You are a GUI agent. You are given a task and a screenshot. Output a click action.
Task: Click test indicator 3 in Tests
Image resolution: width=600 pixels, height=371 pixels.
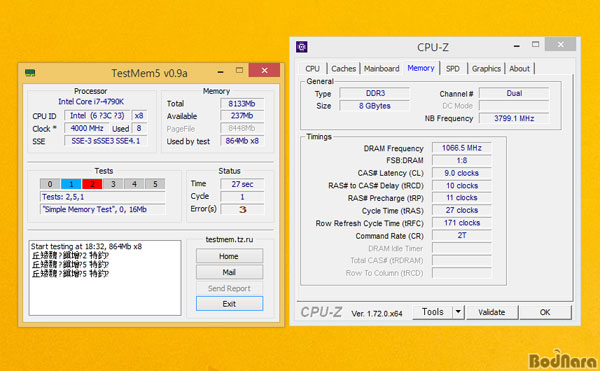point(113,184)
